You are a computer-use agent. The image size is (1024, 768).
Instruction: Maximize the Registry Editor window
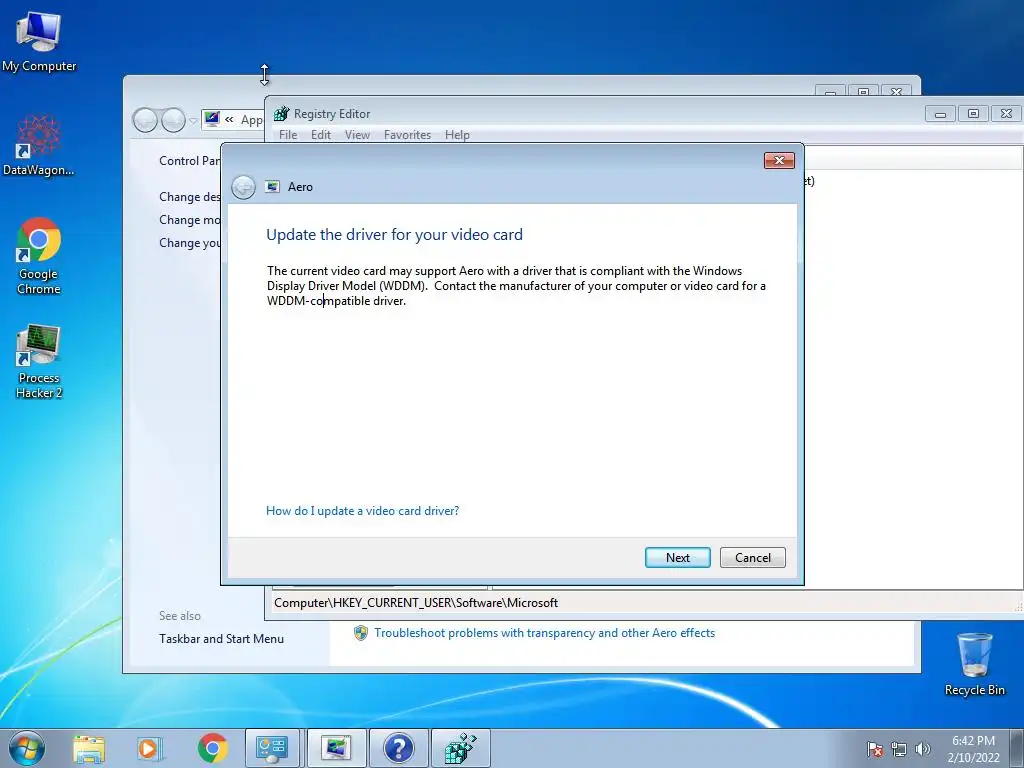click(973, 114)
